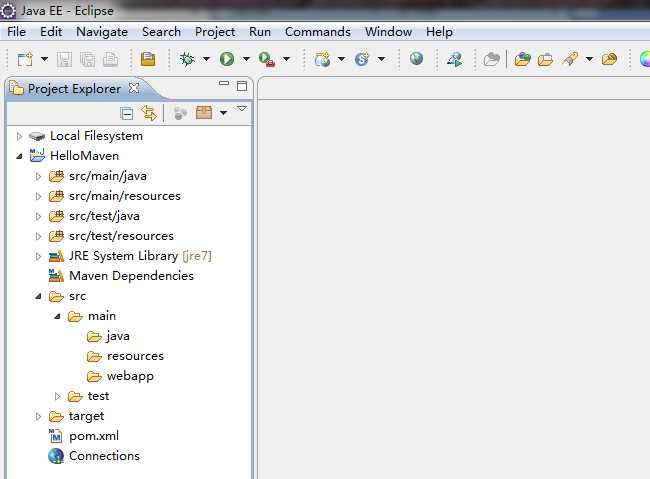The width and height of the screenshot is (650, 479).
Task: Expand the src/test/java source folder
Action: pos(38,216)
